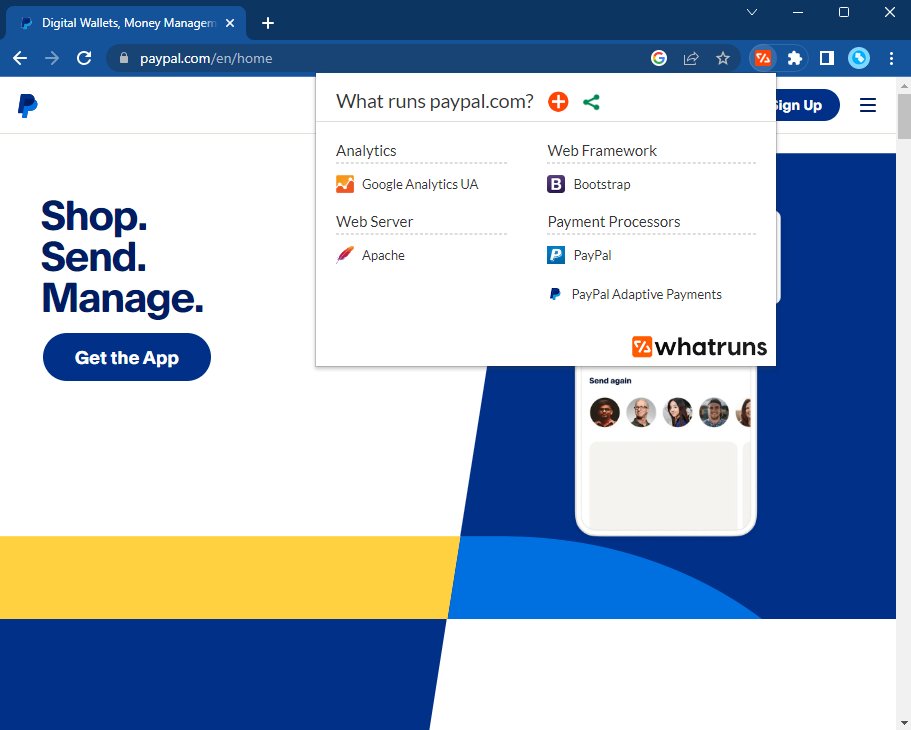Click the 'Send again' label
Viewport: 911px width, 730px height.
click(x=610, y=381)
